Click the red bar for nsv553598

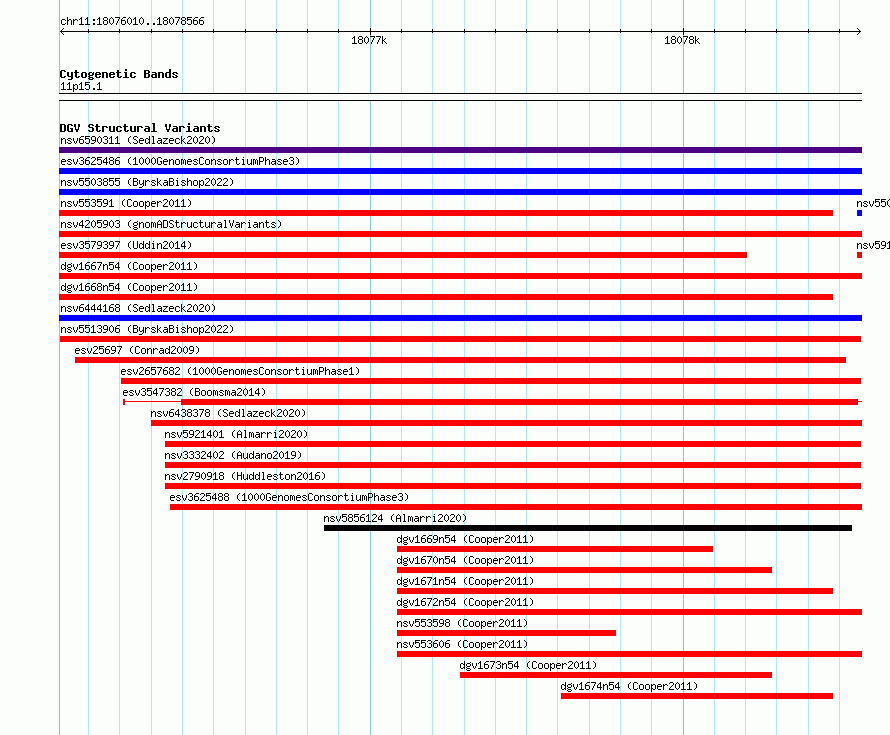[506, 633]
